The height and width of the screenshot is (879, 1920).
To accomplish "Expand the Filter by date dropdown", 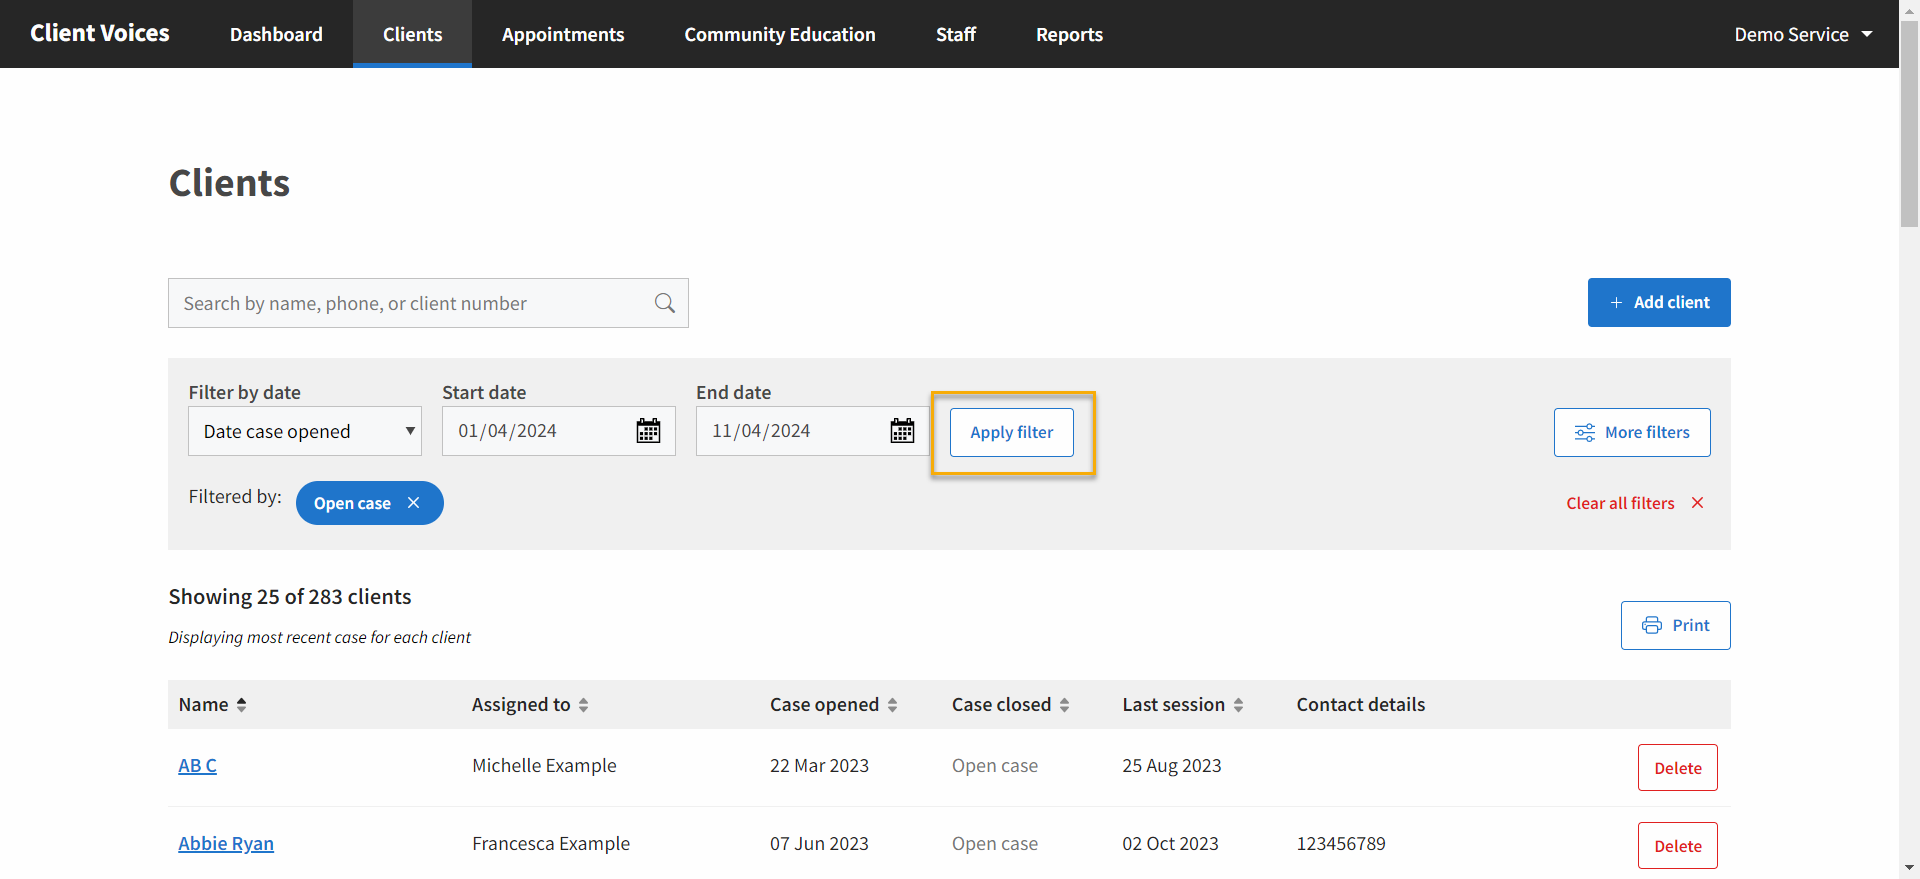I will pyautogui.click(x=305, y=431).
